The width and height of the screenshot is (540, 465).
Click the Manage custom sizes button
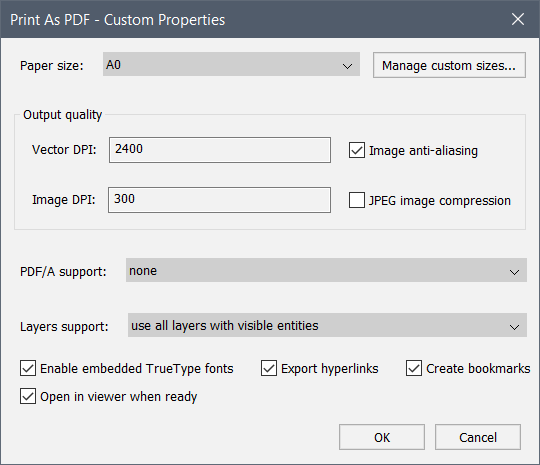click(x=449, y=65)
